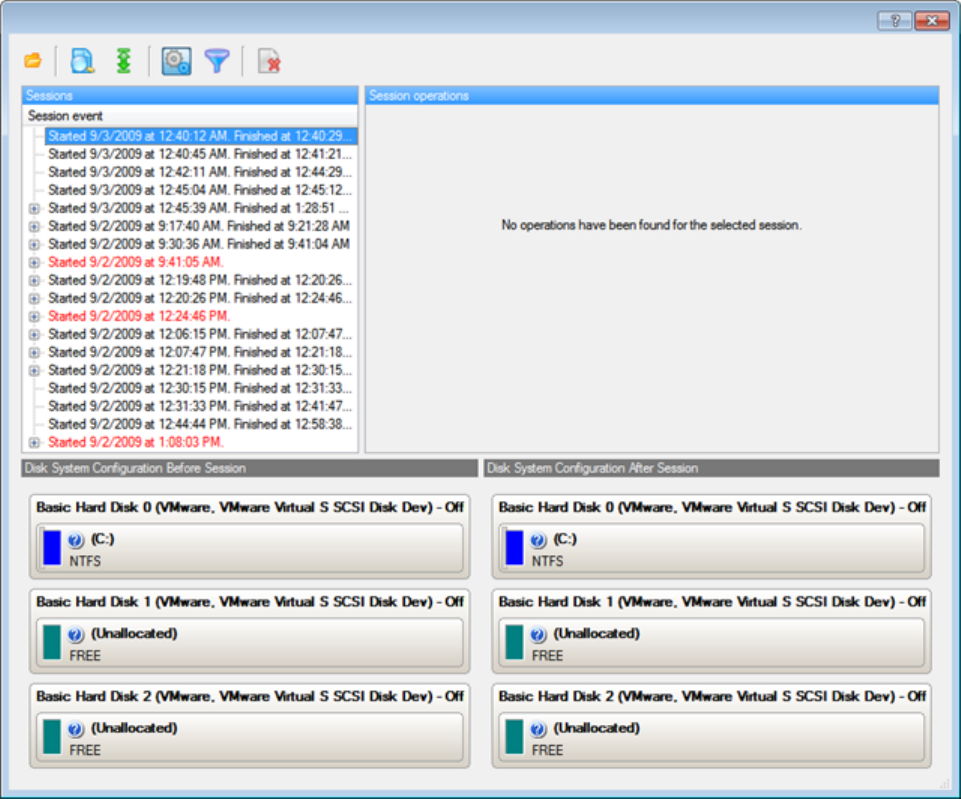This screenshot has height=799, width=961.
Task: Click the (C:) question icon in After Session panel
Action: point(537,540)
